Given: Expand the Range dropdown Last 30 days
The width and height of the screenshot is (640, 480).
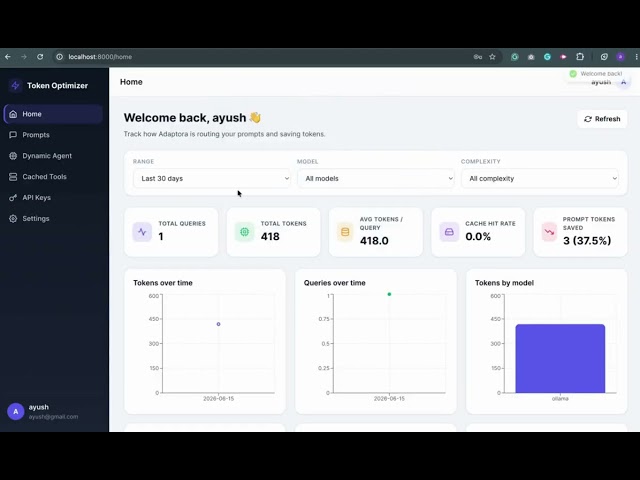Looking at the screenshot, I should [x=212, y=178].
